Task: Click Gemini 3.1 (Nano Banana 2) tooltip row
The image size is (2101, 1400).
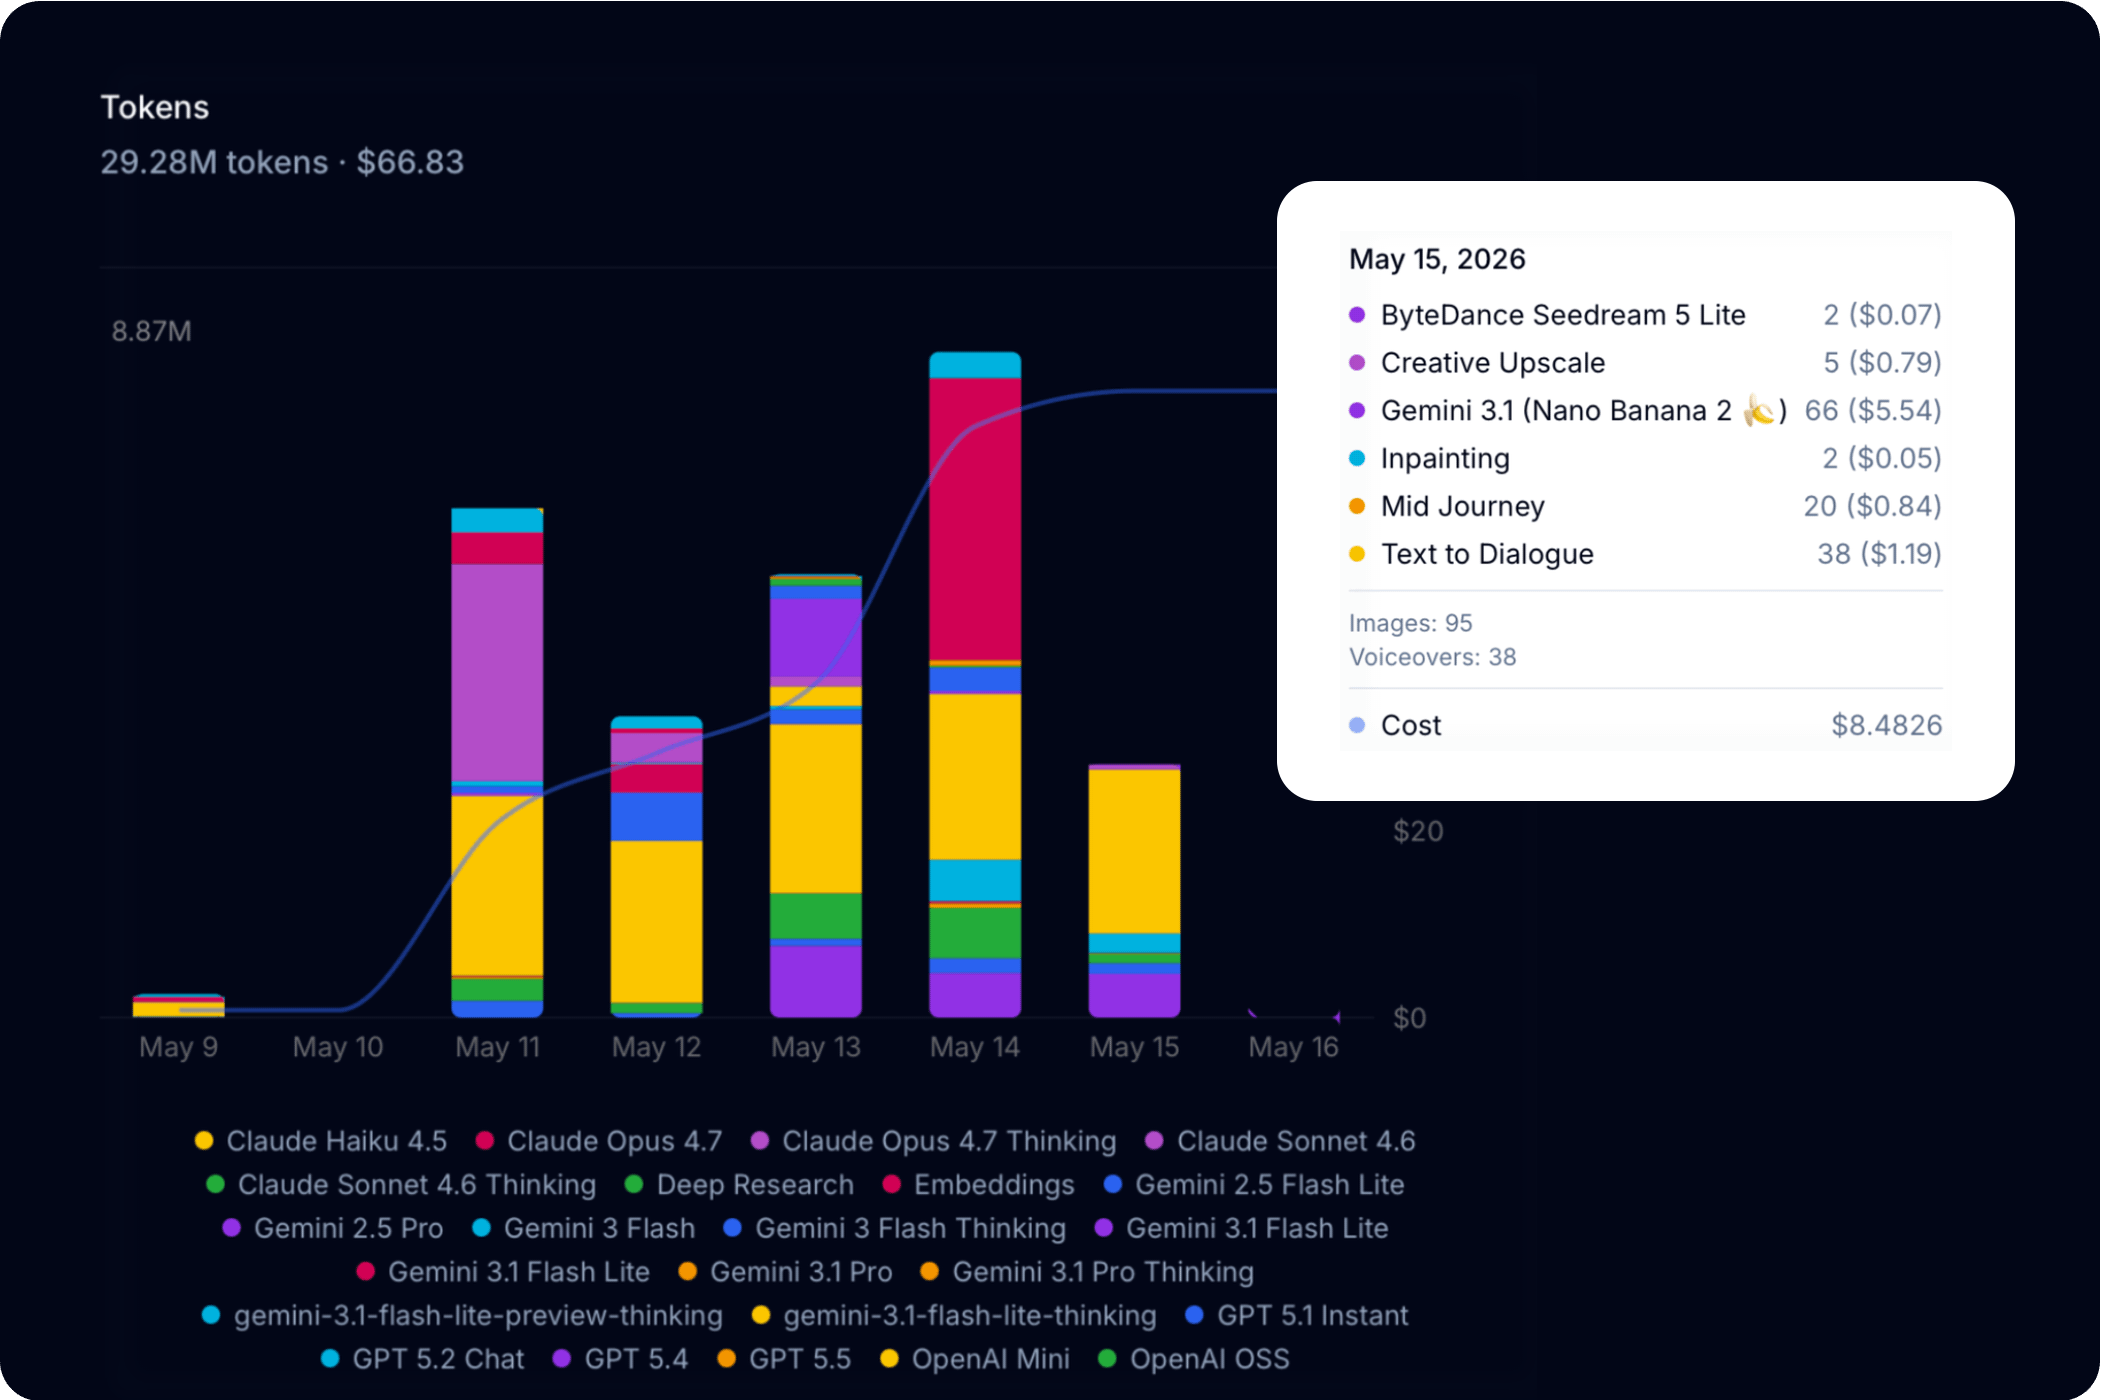Action: (1645, 411)
